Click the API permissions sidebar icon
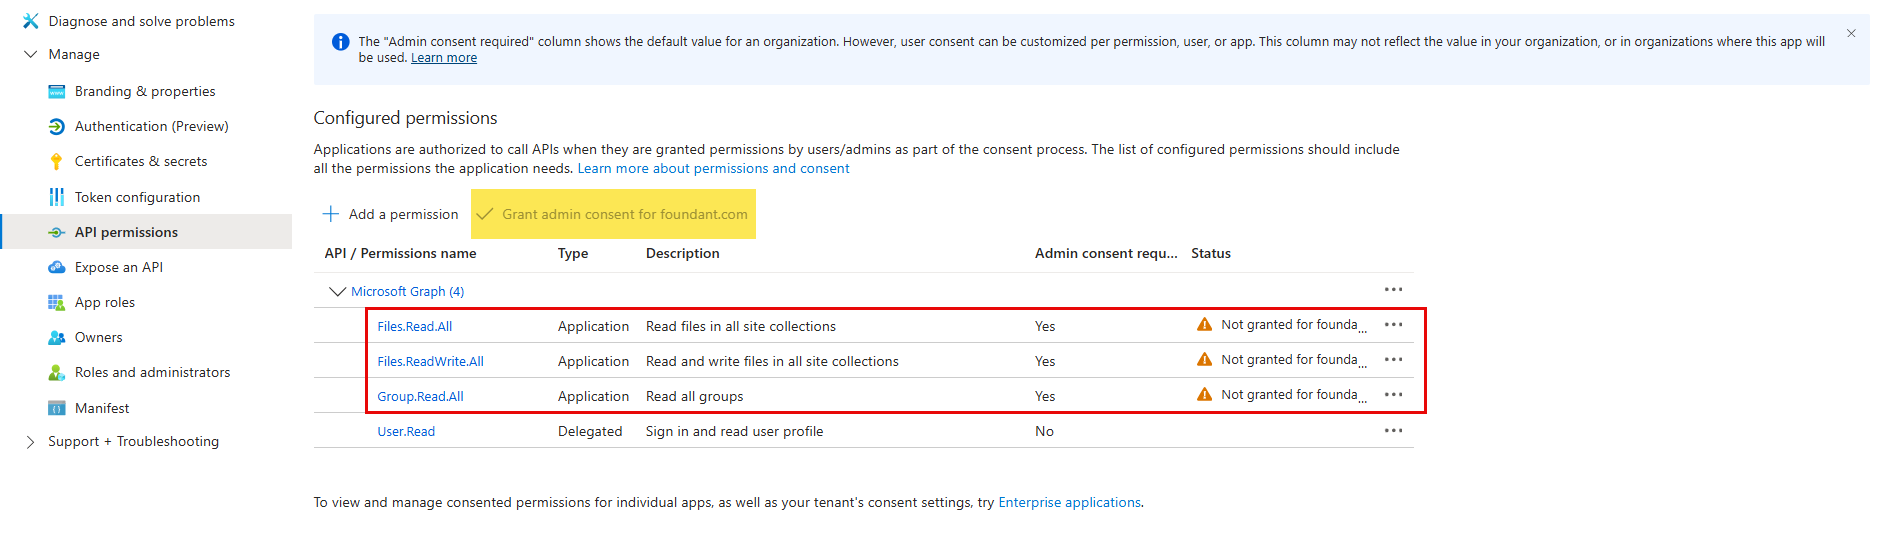The height and width of the screenshot is (535, 1890). coord(57,232)
